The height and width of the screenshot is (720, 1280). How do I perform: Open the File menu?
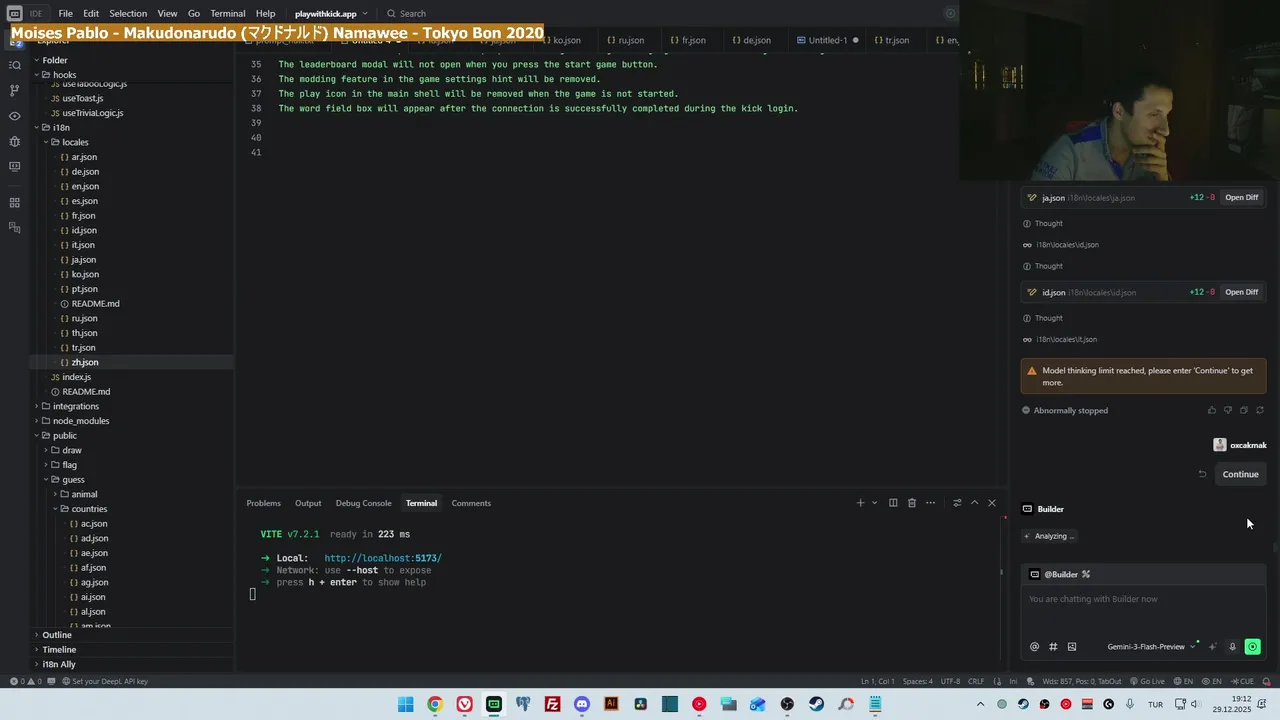coord(65,14)
